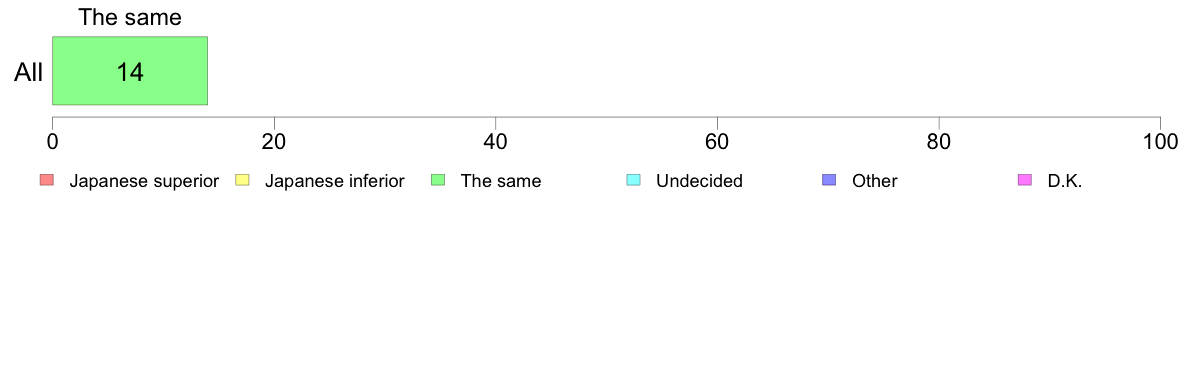
Task: Click the 80 axis tick label
Action: tap(939, 142)
